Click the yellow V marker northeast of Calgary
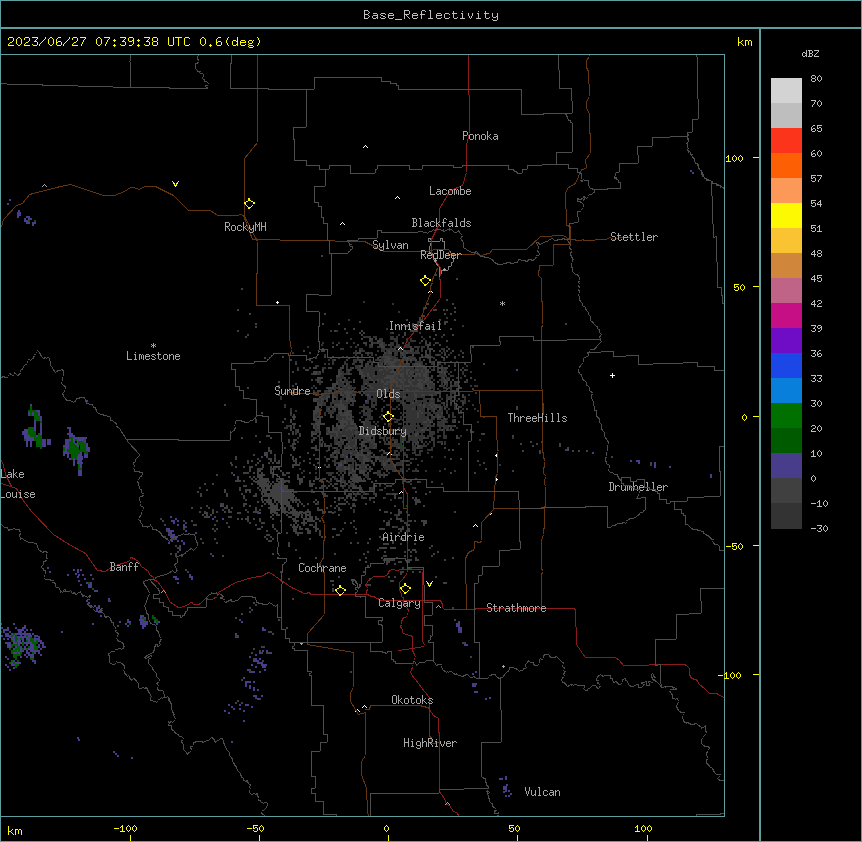 (x=429, y=584)
